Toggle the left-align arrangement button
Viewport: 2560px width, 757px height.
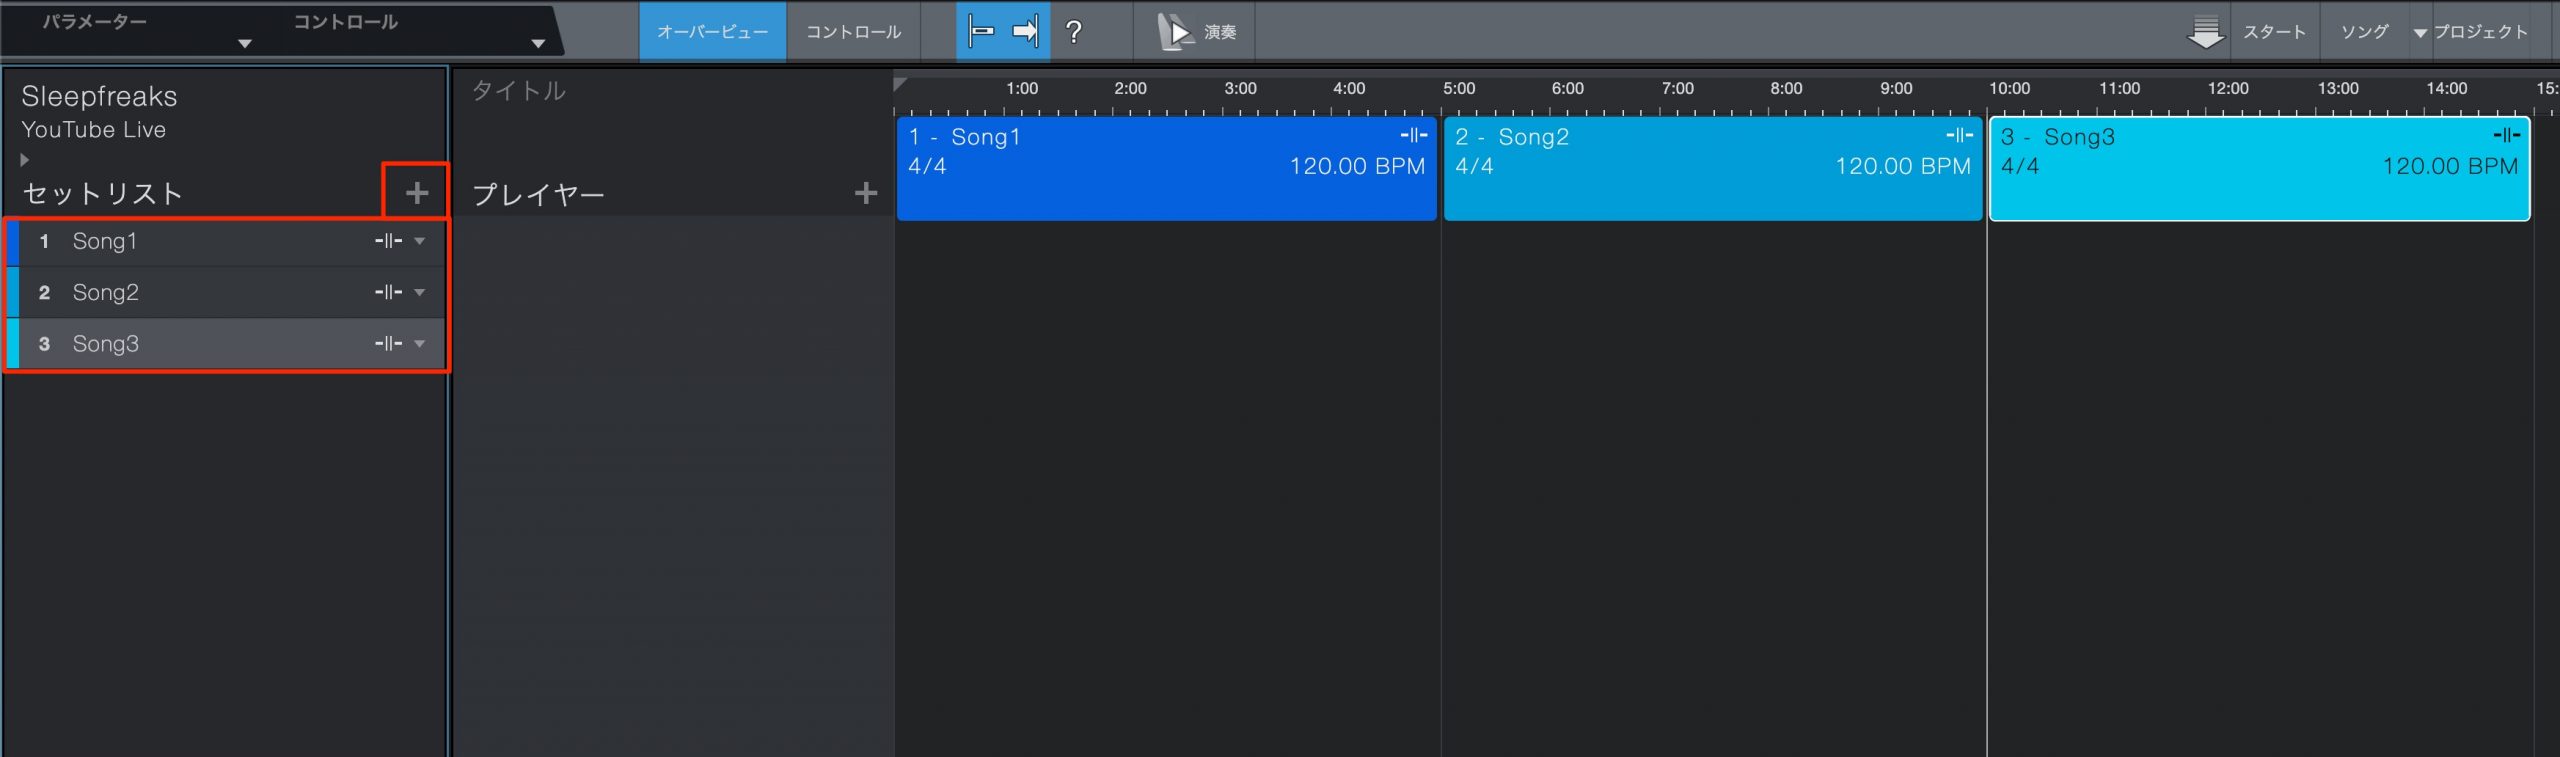point(980,32)
